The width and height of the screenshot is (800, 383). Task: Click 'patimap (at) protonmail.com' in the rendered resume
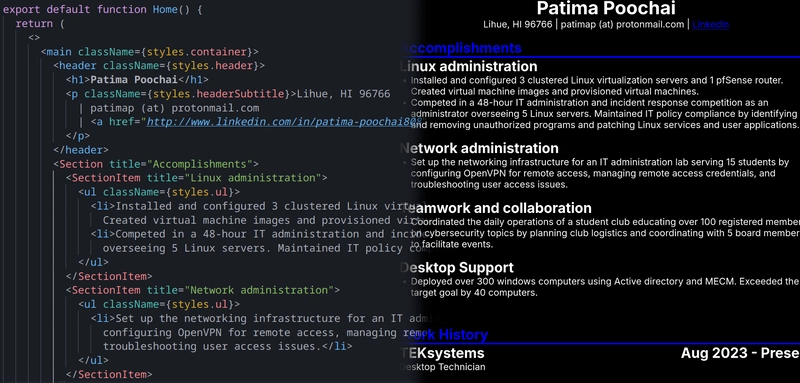(x=622, y=24)
